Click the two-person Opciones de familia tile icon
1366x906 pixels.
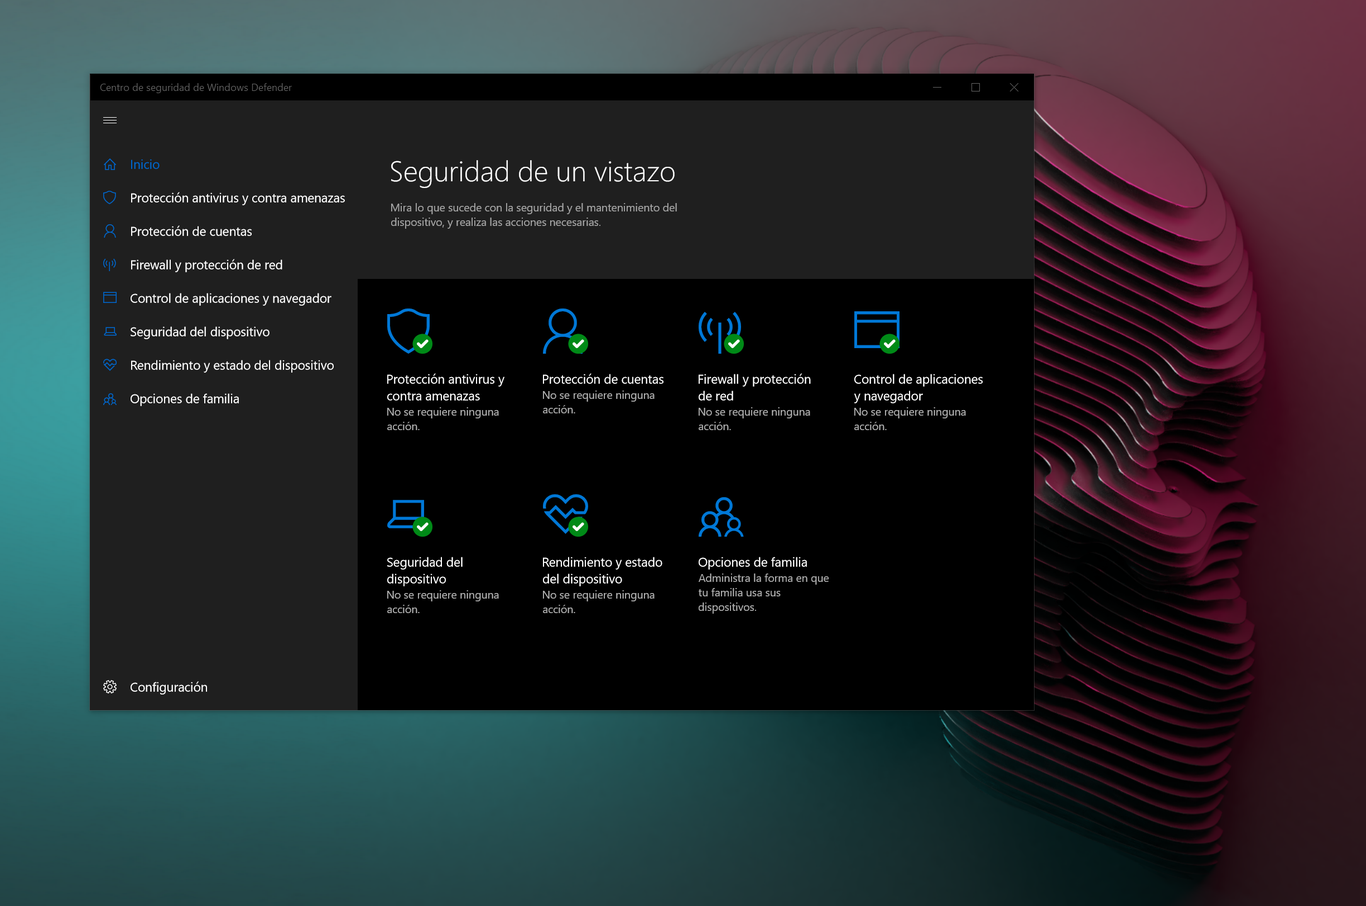[720, 515]
